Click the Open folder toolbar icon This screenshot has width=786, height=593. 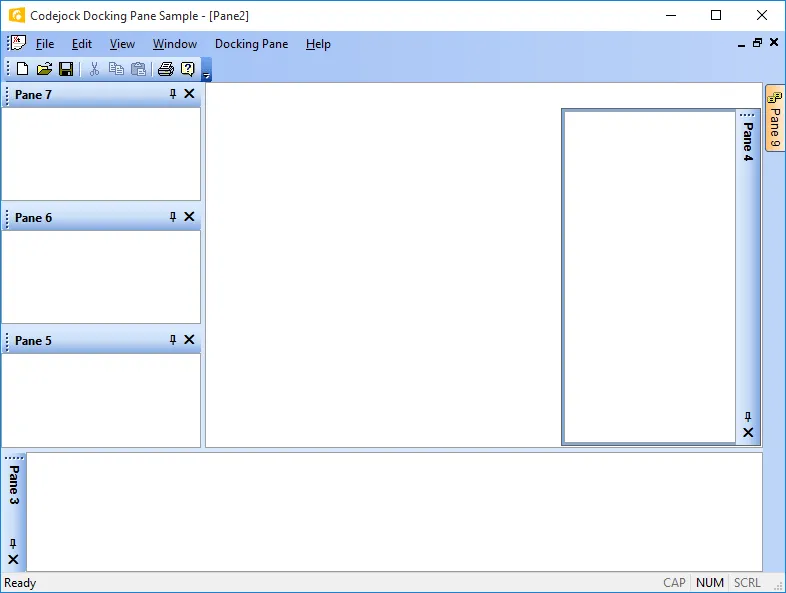coord(44,69)
